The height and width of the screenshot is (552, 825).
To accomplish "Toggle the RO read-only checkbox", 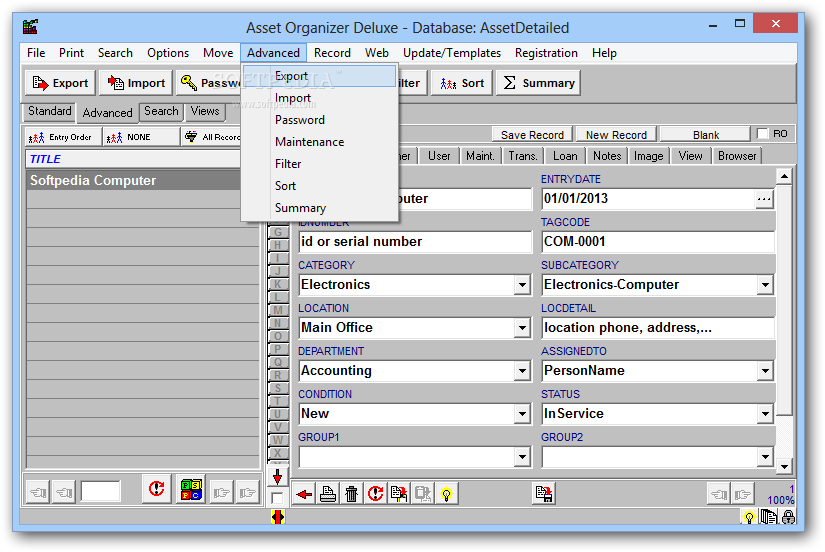I will coord(762,134).
